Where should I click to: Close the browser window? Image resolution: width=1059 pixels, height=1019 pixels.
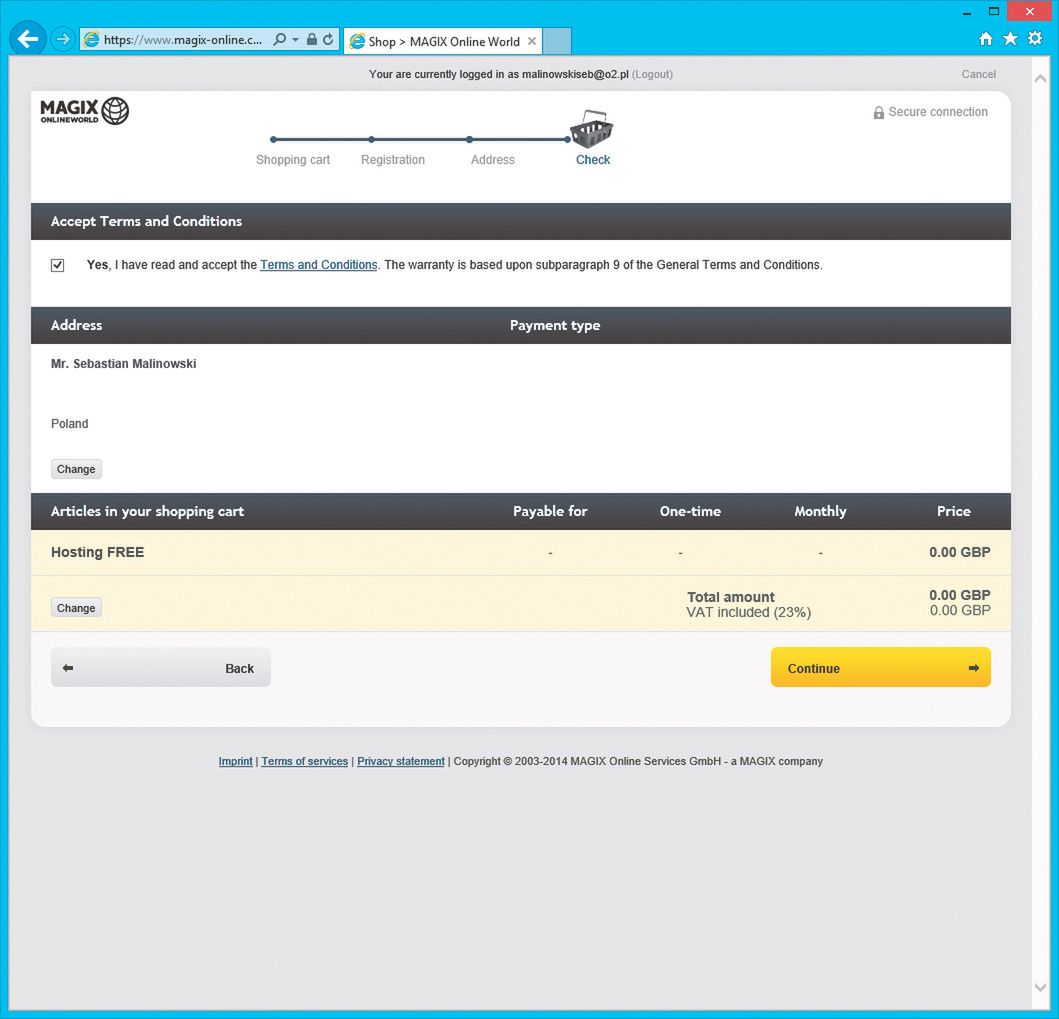pos(1029,11)
